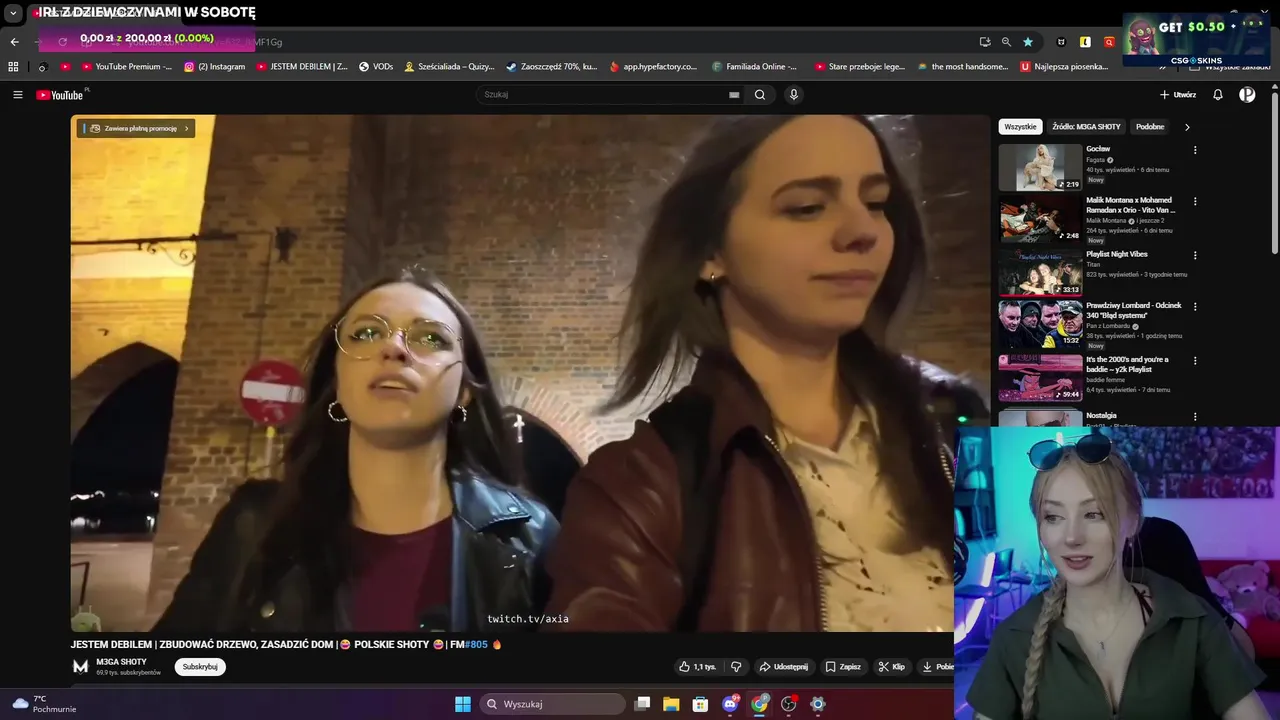
Task: Reload the page with the refresh icon
Action: [62, 42]
